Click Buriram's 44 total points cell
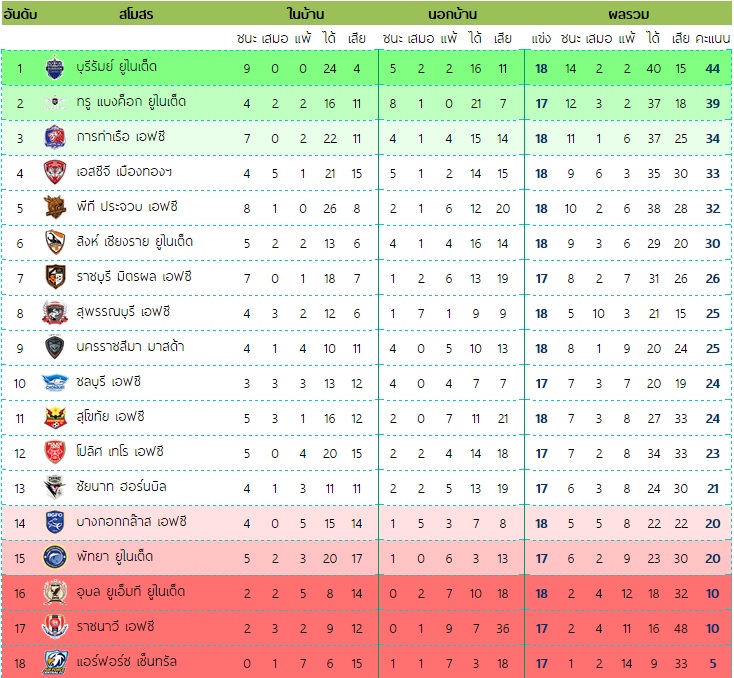This screenshot has width=734, height=678. click(x=712, y=68)
